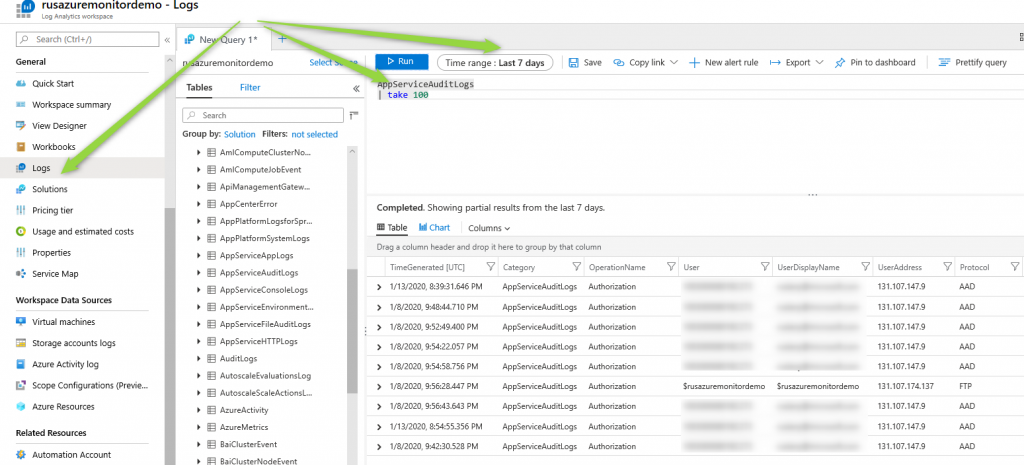
Task: Switch to the Filter tab
Action: [x=250, y=87]
